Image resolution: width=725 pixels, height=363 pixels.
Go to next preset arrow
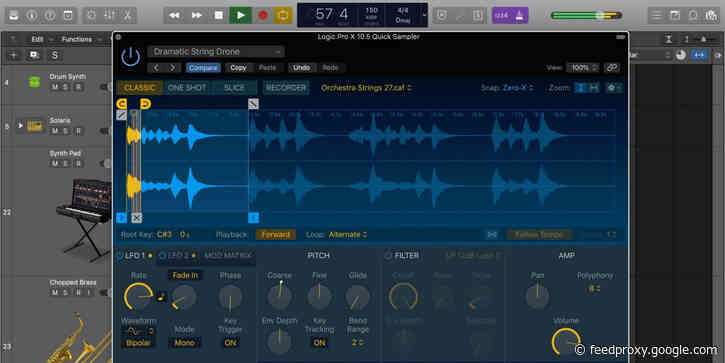coord(172,68)
